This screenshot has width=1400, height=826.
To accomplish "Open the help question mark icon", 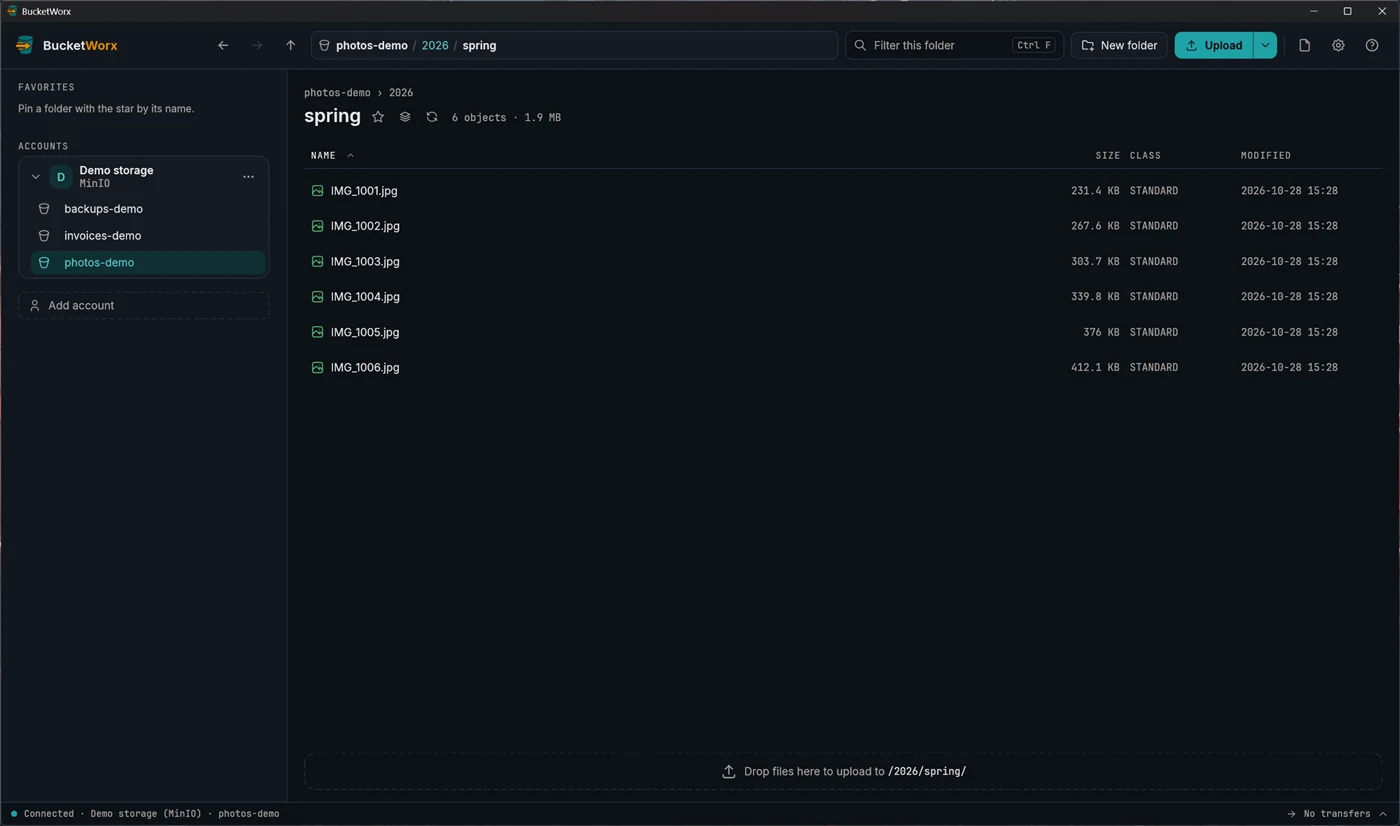I will [x=1372, y=45].
